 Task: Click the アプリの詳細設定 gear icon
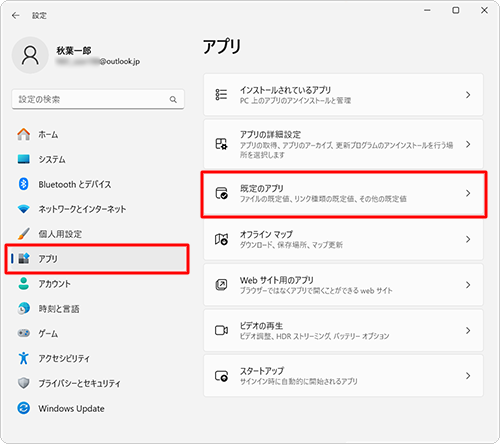click(221, 144)
